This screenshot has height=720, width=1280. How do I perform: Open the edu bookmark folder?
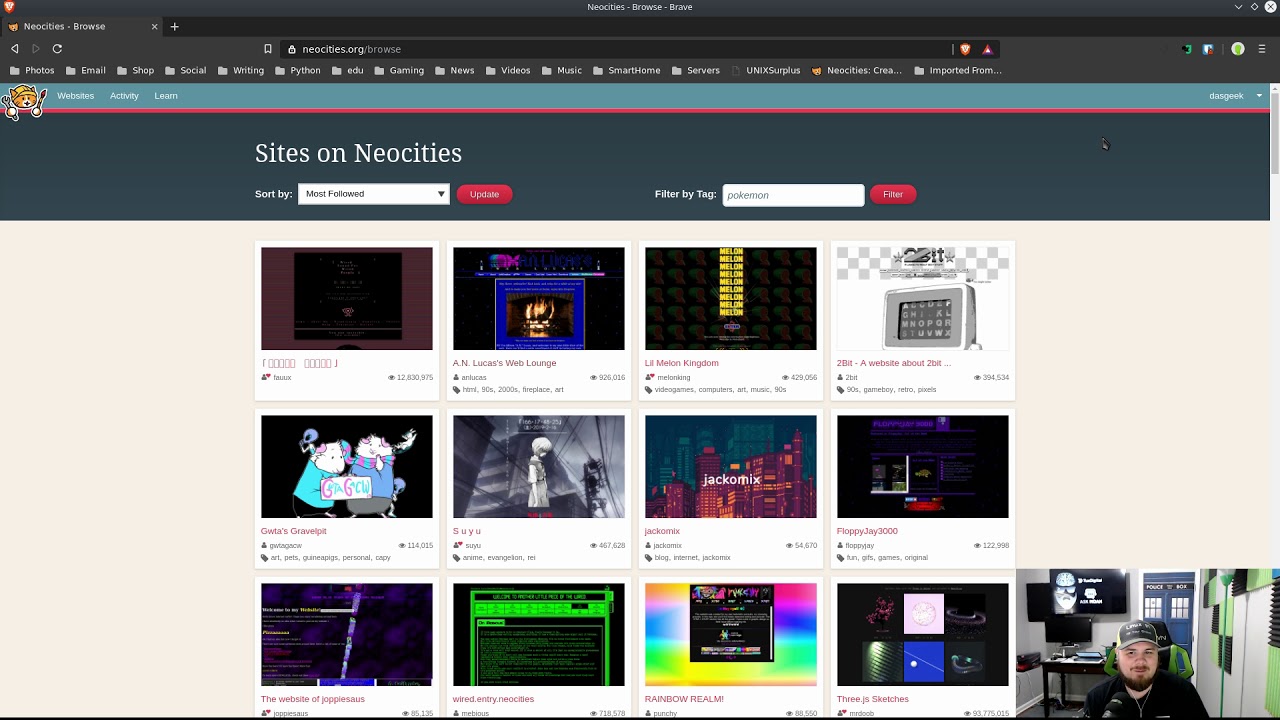pos(347,70)
